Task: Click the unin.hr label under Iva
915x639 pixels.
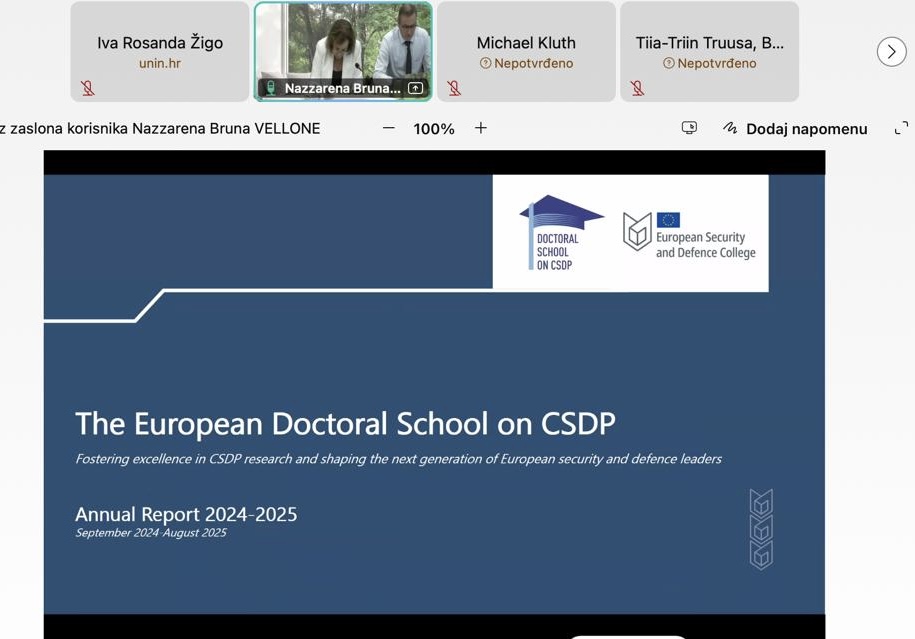Action: 160,63
